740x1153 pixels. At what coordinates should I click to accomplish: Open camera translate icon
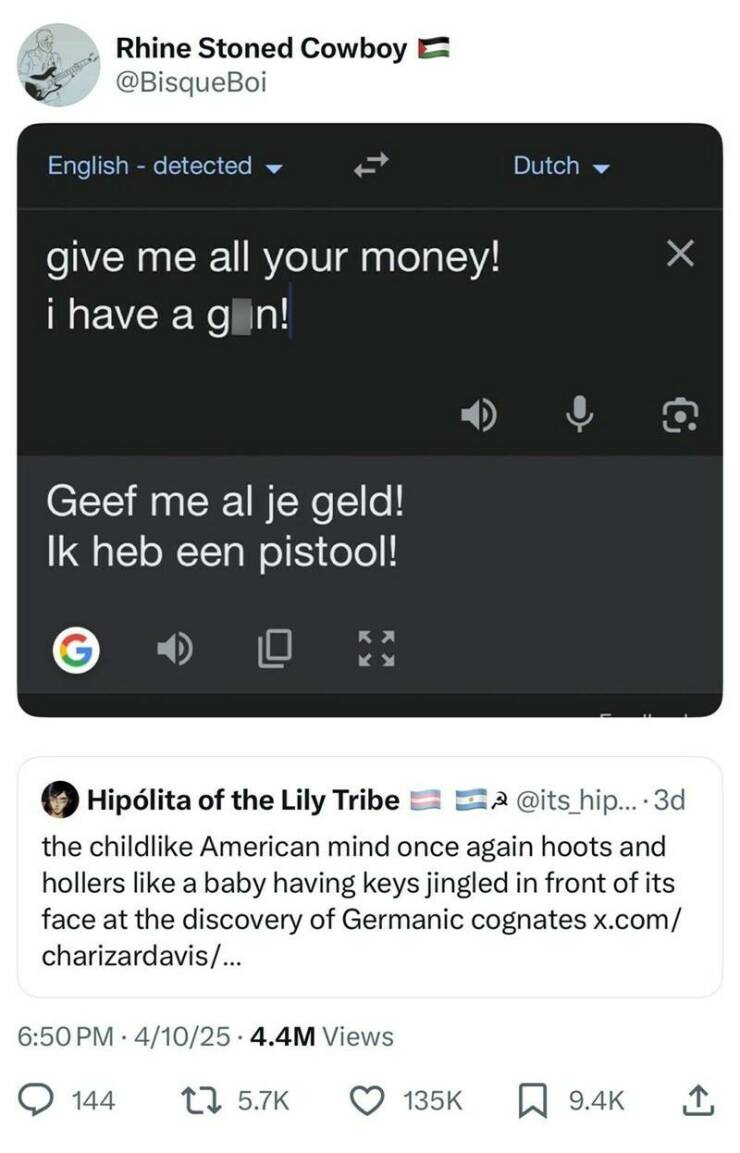point(680,413)
